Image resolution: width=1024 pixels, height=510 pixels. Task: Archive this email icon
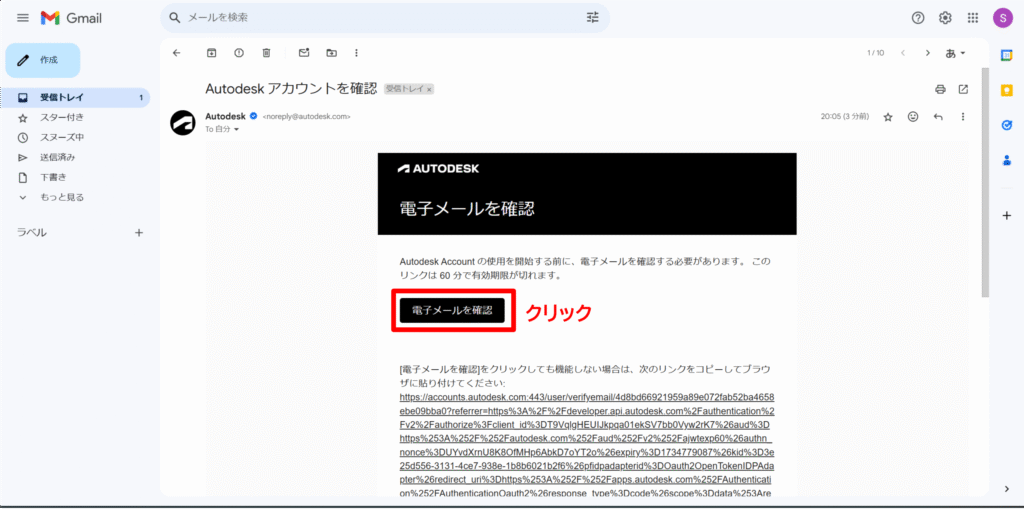212,53
